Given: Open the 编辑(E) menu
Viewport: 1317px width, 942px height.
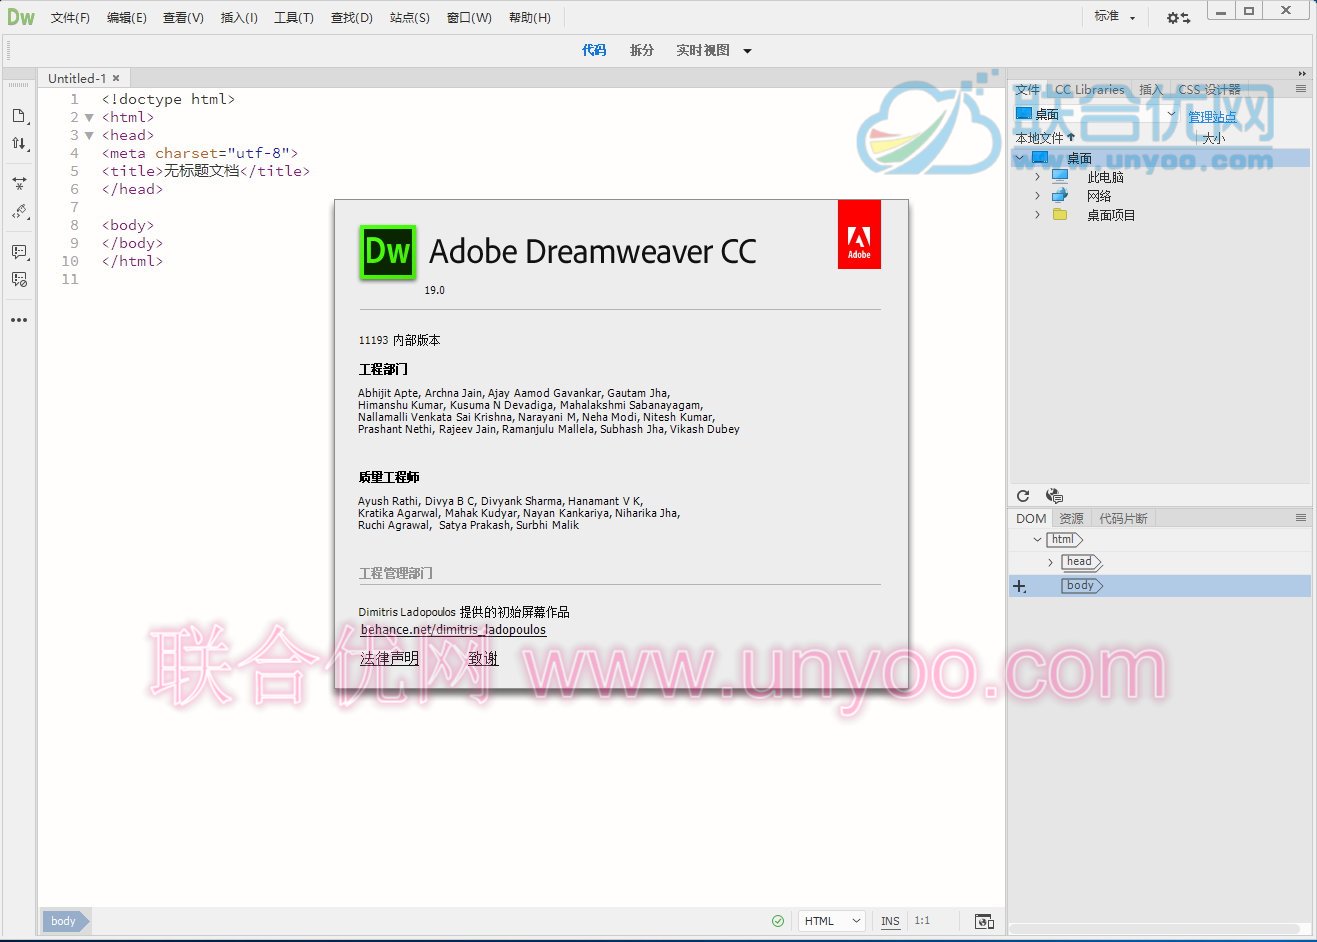Looking at the screenshot, I should pos(127,18).
